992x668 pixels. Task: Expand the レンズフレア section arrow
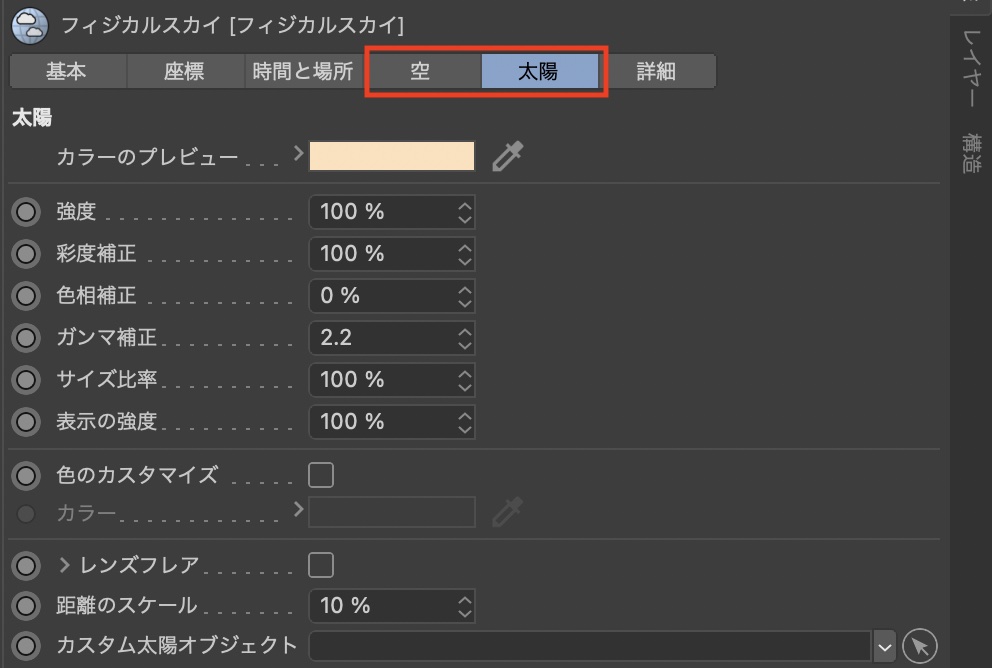pyautogui.click(x=65, y=566)
